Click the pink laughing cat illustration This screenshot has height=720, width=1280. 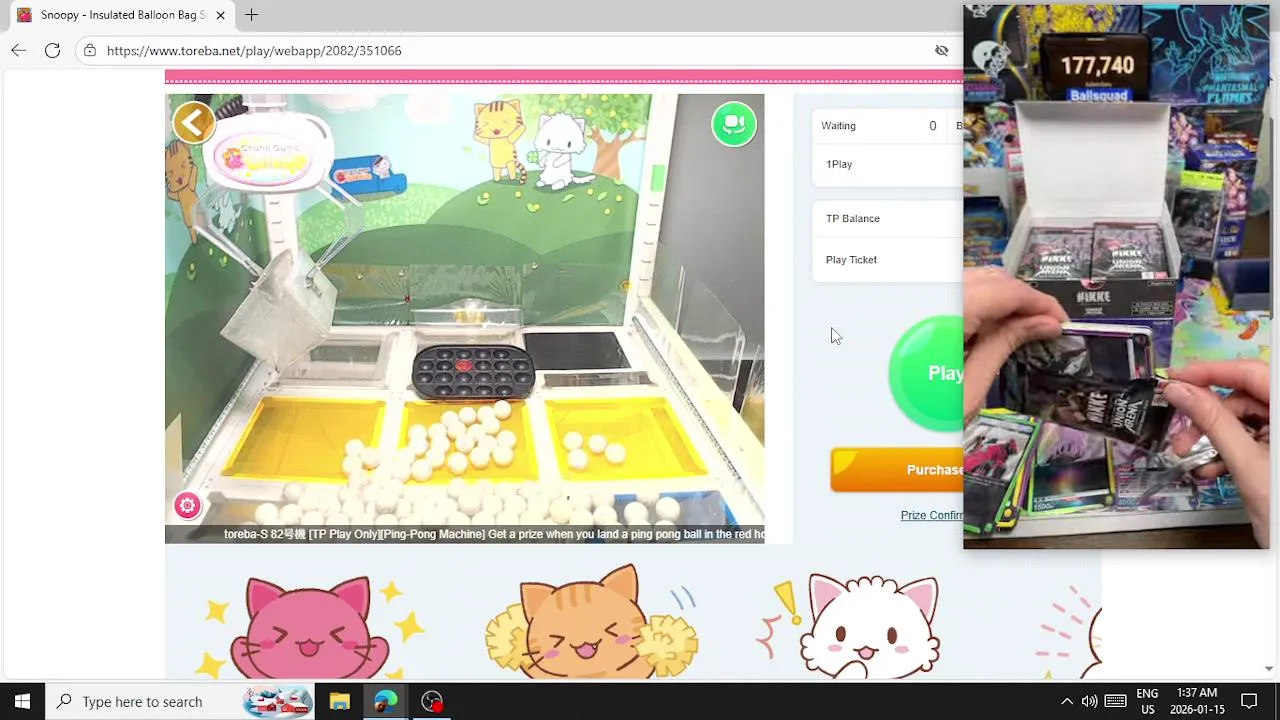click(x=309, y=626)
